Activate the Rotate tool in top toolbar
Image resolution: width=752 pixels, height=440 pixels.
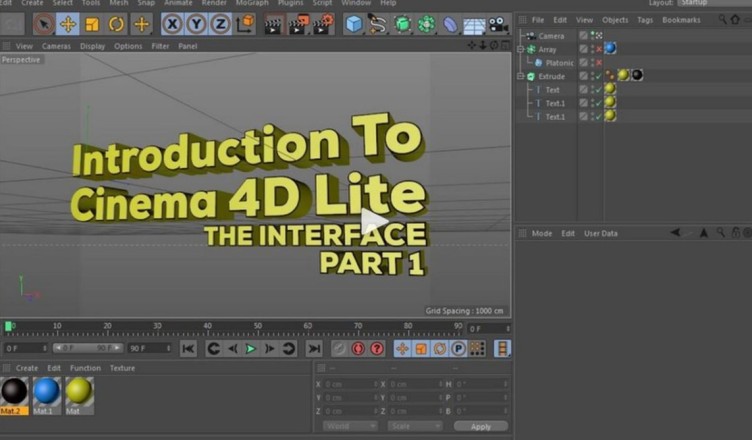point(116,24)
